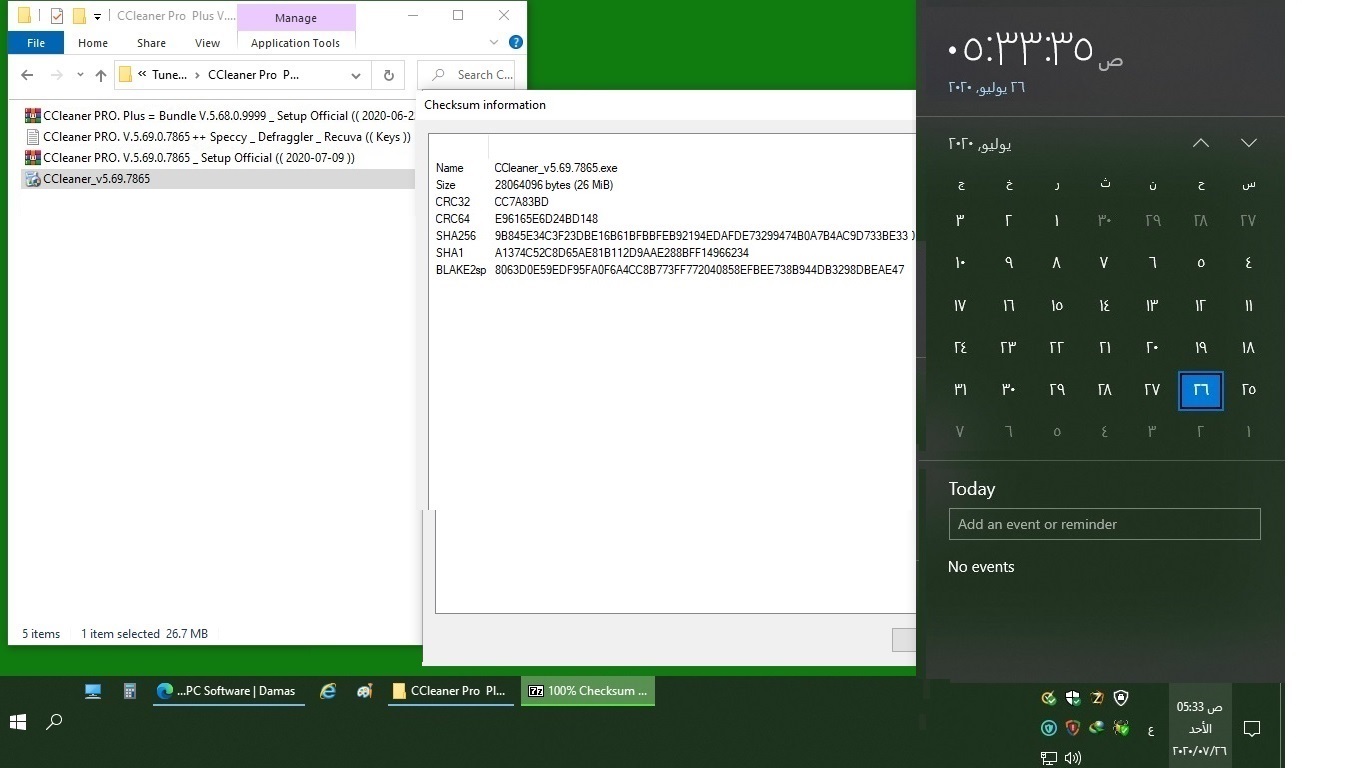Click the CRC32 value CC7A83BD

point(521,202)
